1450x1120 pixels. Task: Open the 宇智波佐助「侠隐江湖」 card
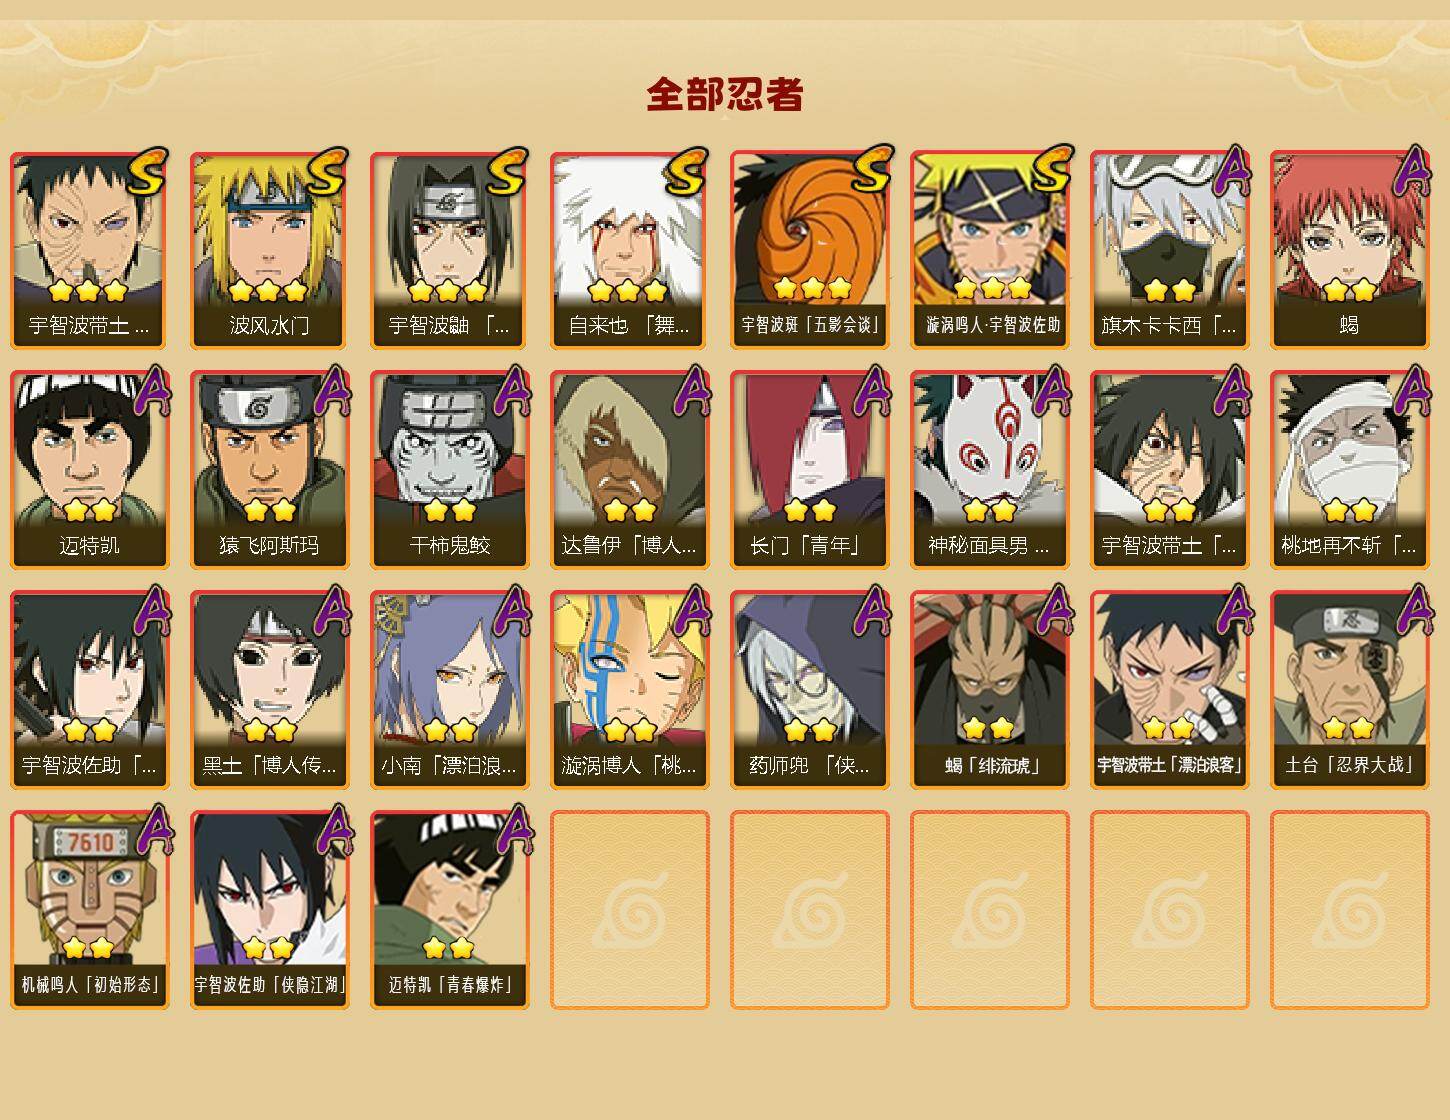269,910
